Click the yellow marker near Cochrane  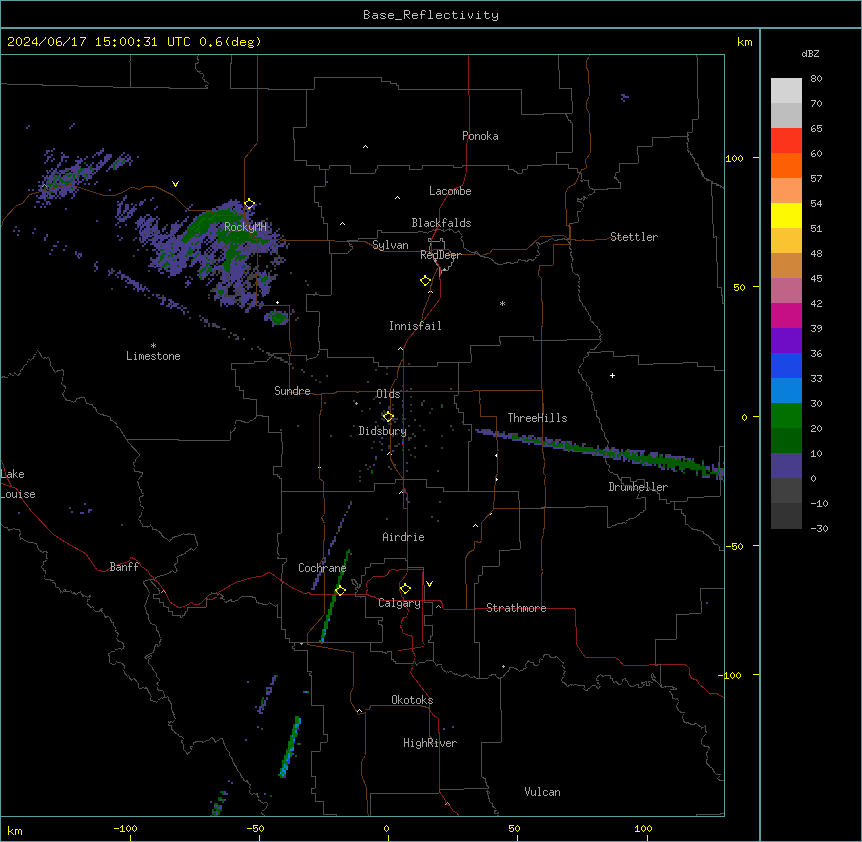(340, 591)
